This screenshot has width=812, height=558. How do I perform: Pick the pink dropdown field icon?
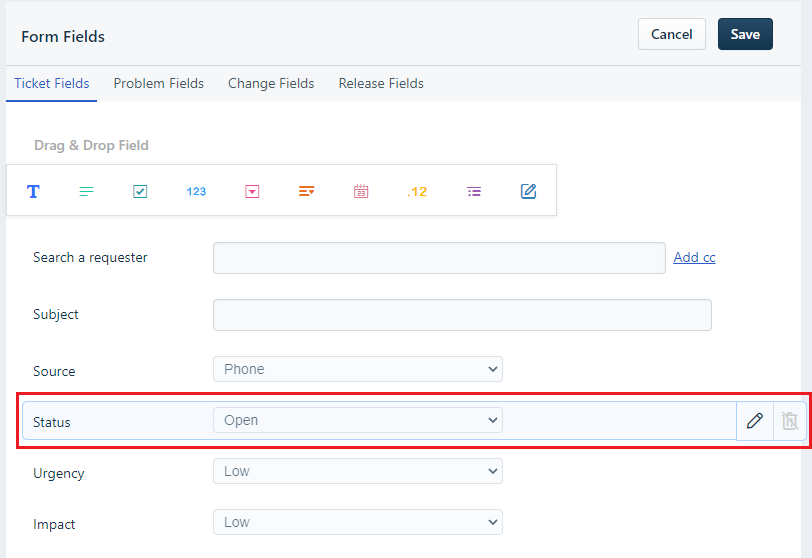tap(252, 192)
